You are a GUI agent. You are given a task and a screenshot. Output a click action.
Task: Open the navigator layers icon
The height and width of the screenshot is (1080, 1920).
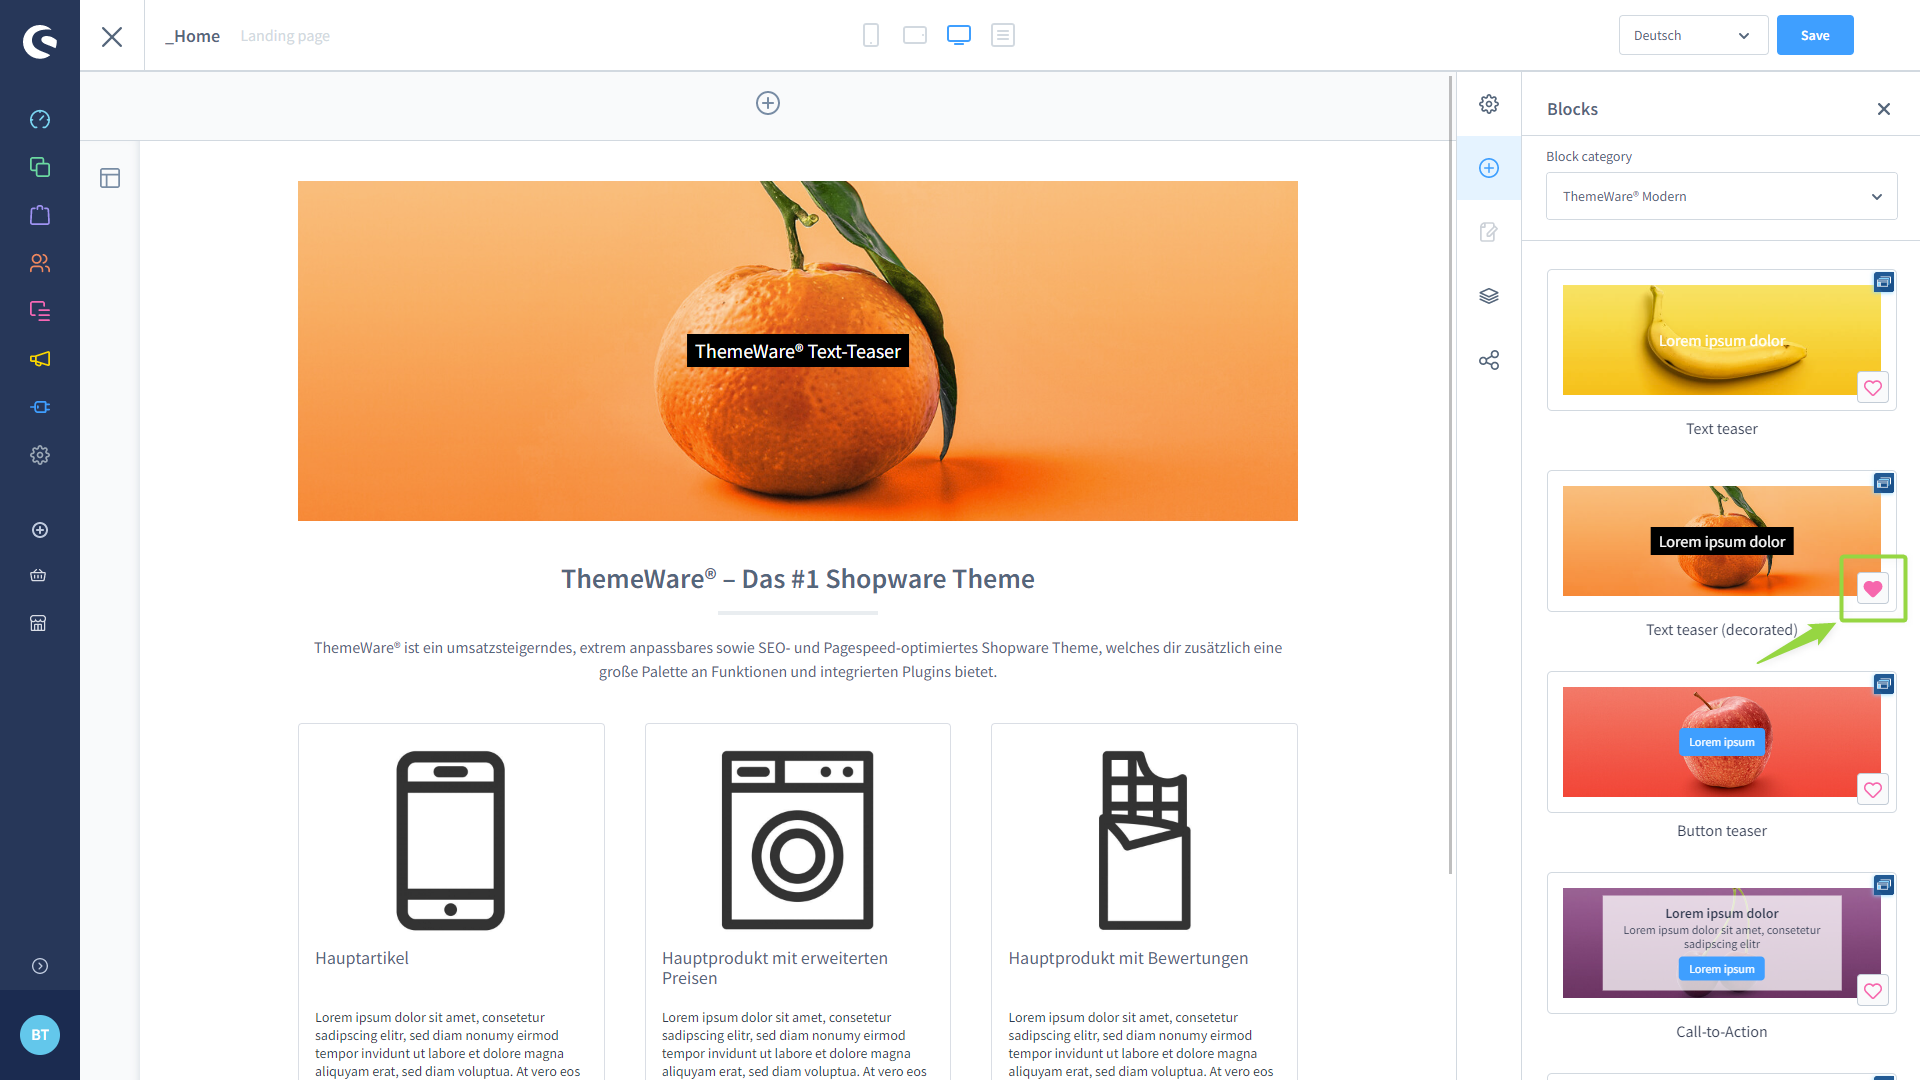[1489, 296]
